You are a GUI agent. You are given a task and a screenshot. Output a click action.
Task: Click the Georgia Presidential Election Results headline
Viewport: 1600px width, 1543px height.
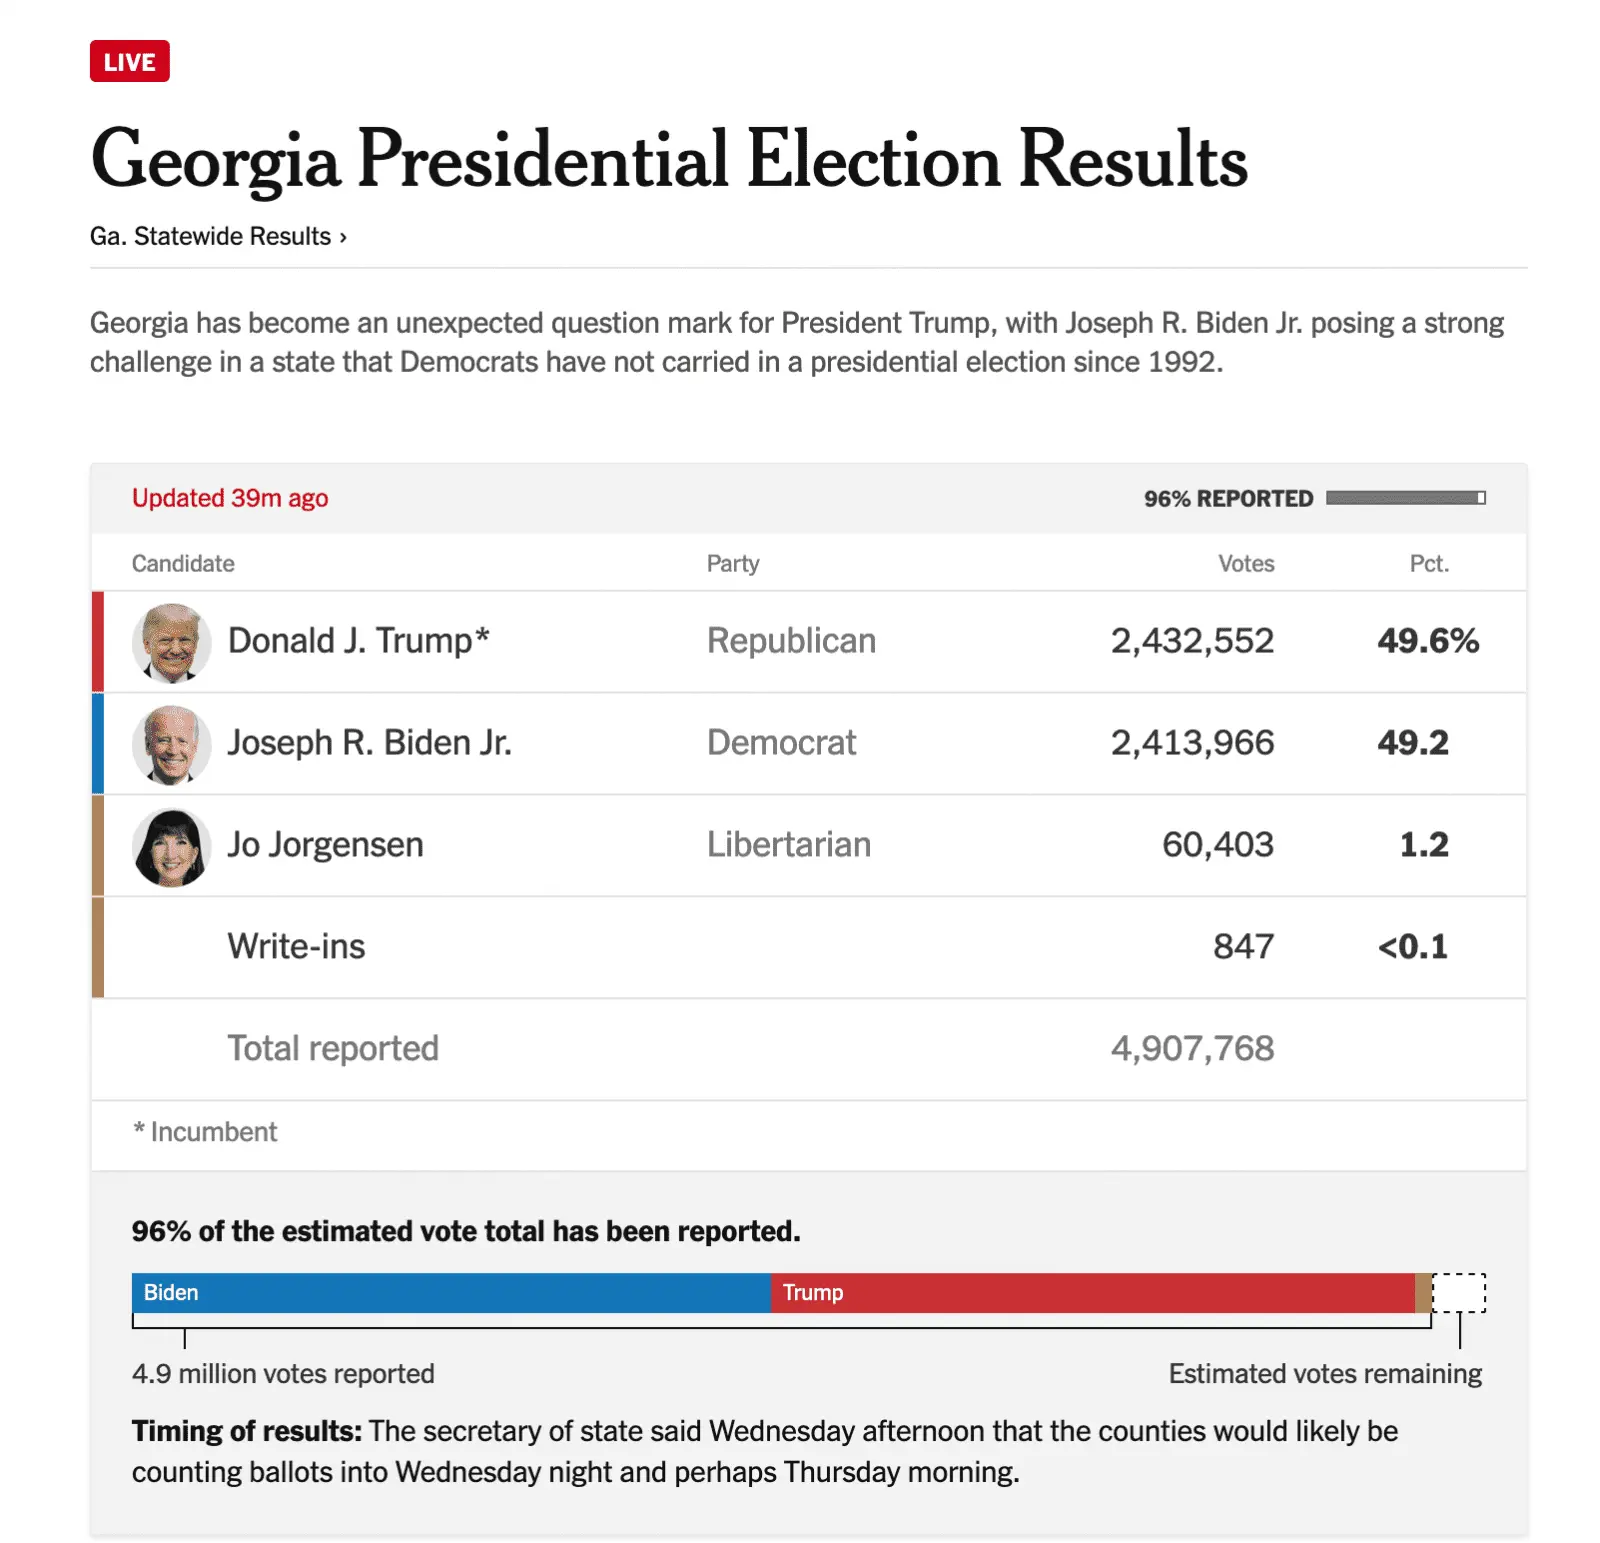[x=670, y=160]
